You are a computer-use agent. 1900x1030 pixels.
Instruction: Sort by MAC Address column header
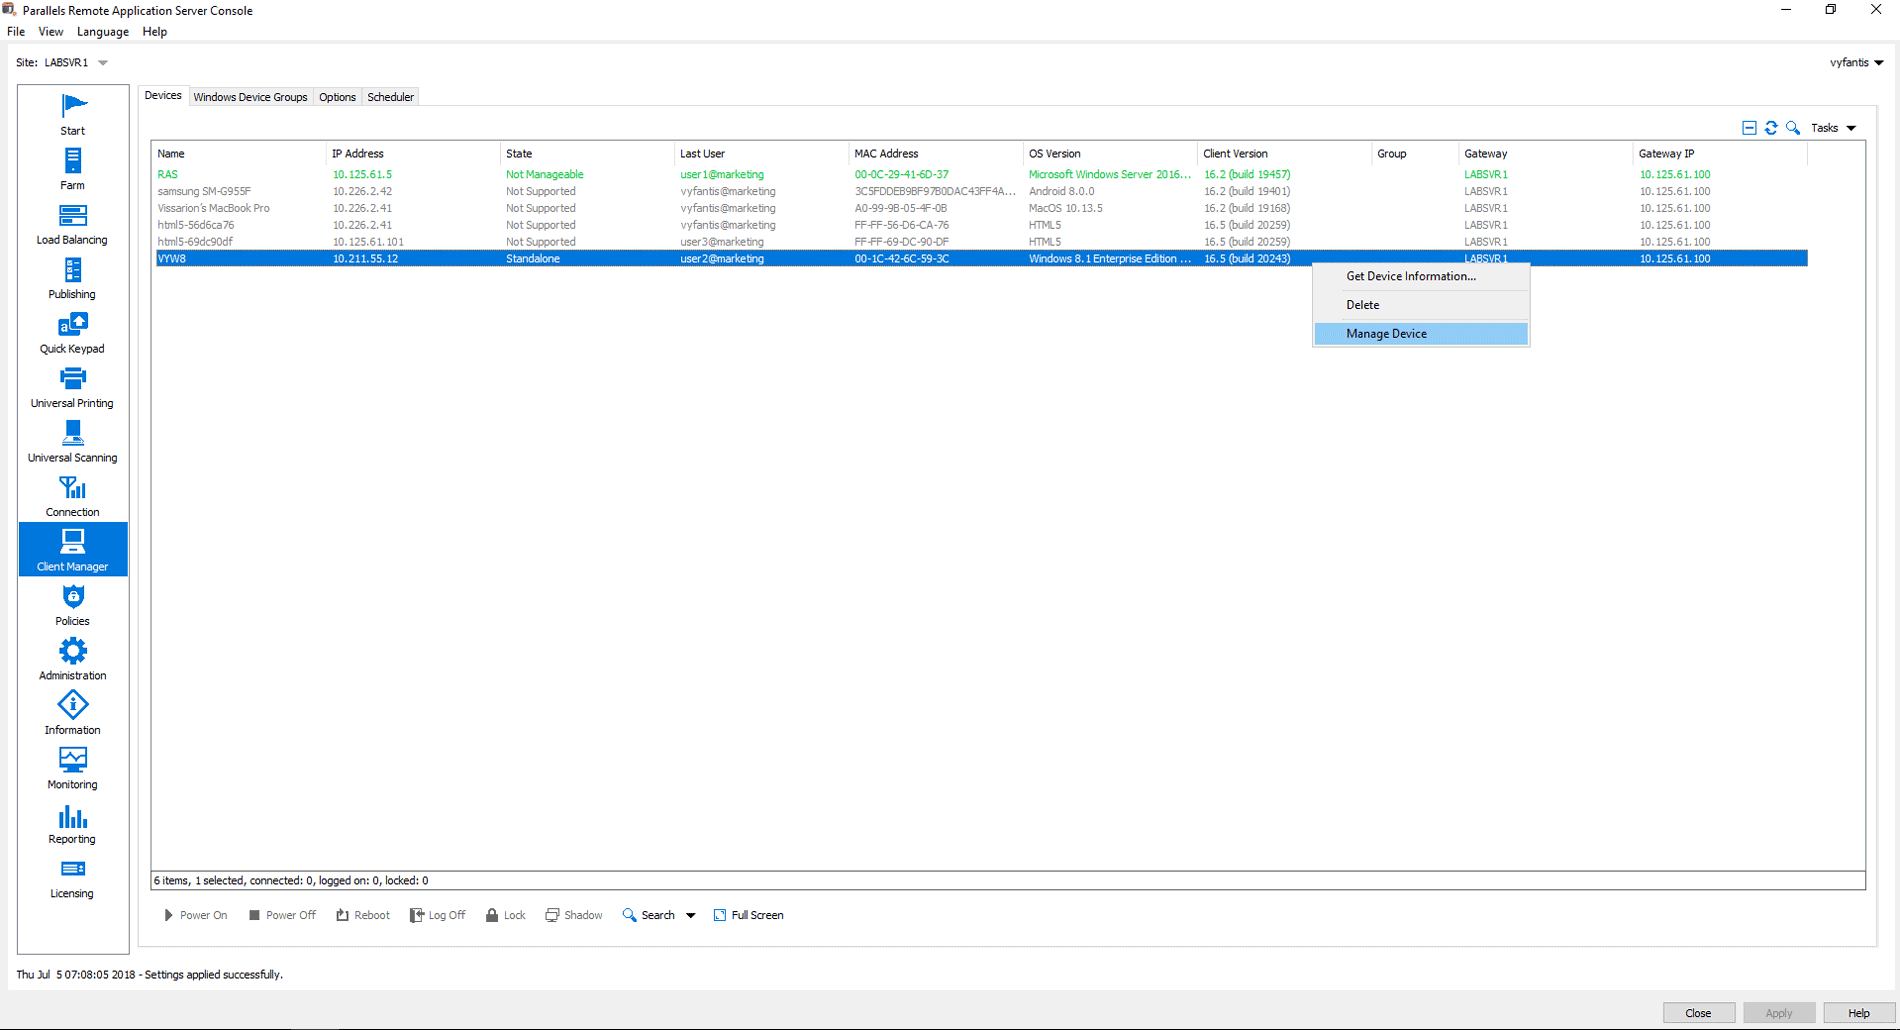click(936, 154)
